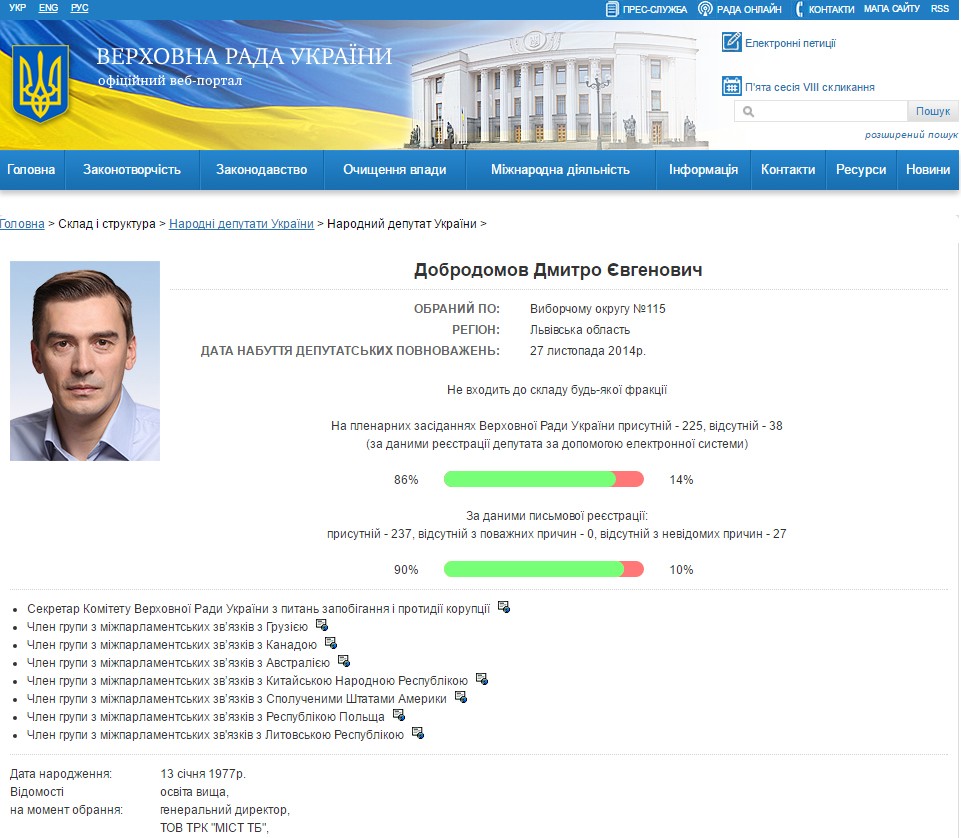Open details icon next to Грузією group

321,625
